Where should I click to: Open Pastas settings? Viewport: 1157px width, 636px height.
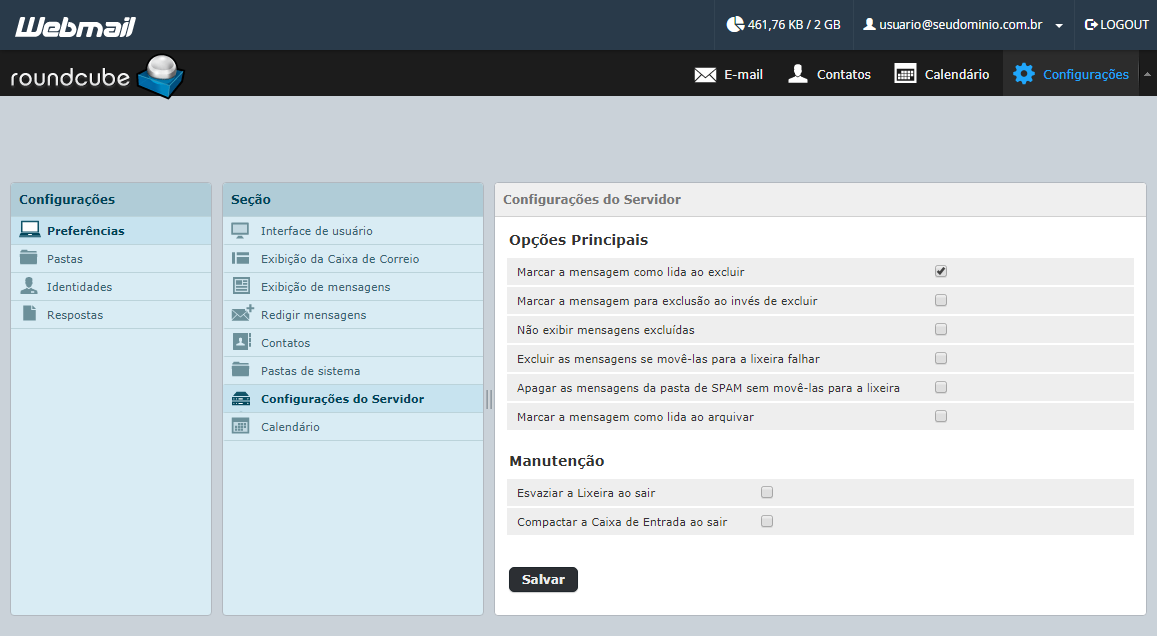pyautogui.click(x=111, y=258)
